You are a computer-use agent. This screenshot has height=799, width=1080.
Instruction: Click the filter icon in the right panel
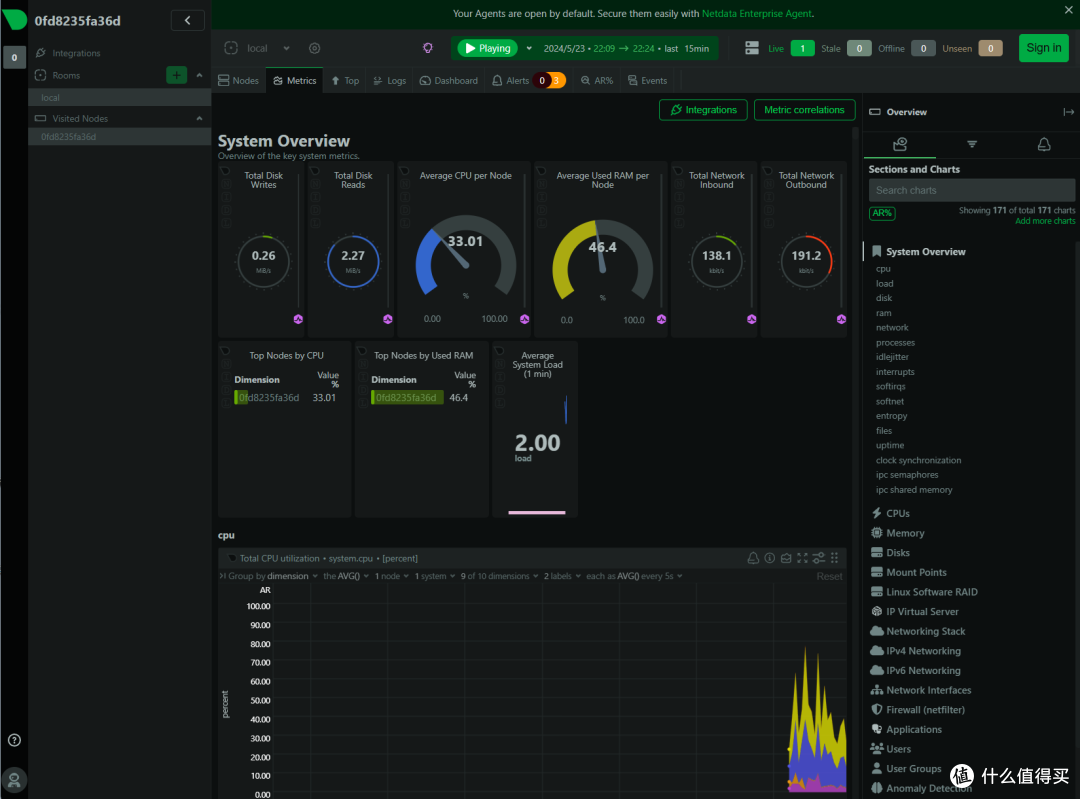[971, 144]
